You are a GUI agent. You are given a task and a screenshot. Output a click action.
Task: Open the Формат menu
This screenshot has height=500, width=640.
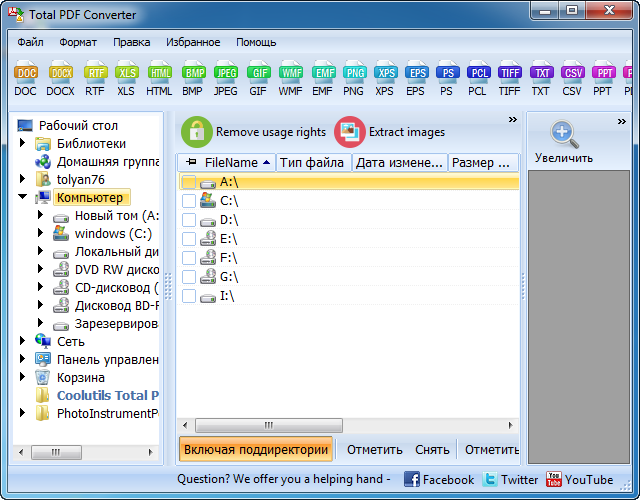coord(78,42)
